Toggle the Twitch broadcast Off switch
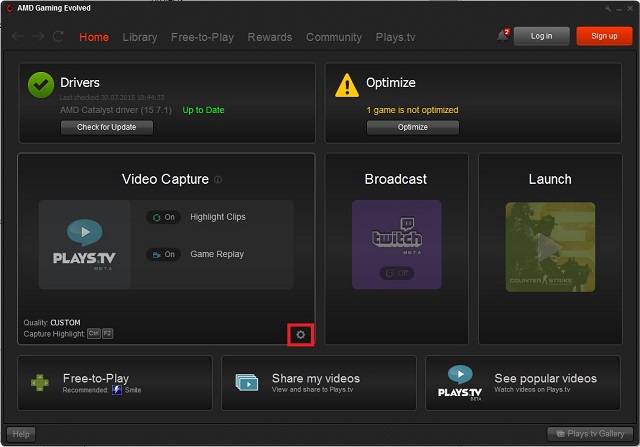 [x=397, y=273]
